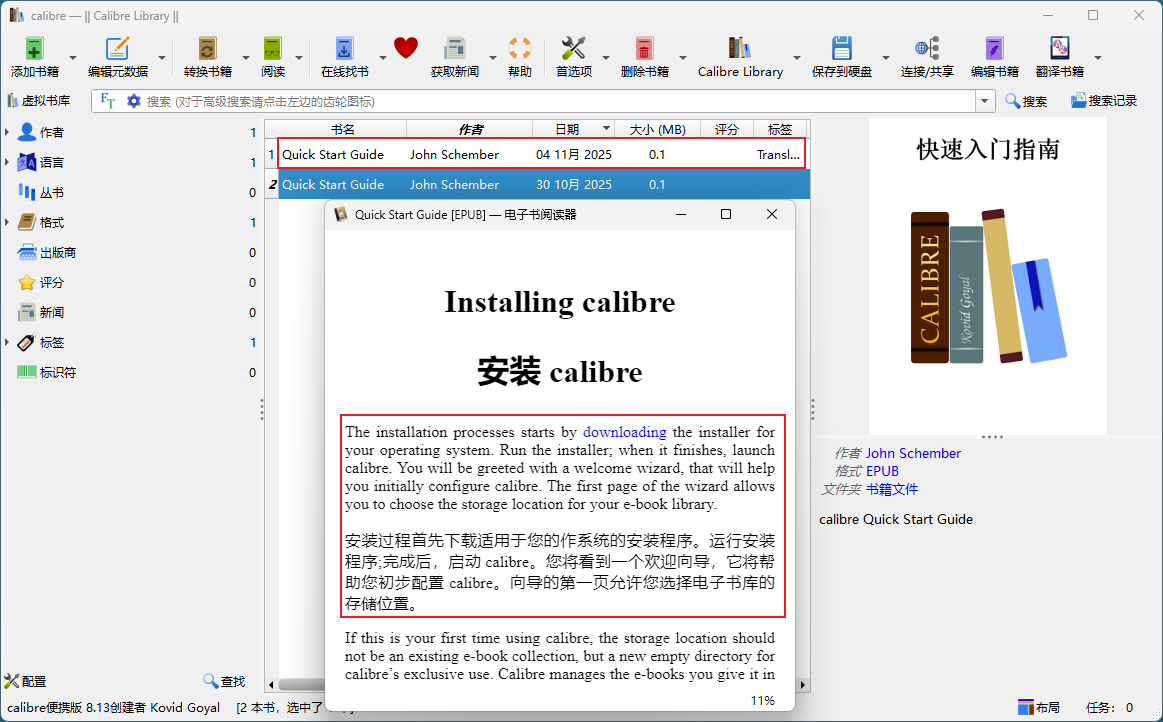Viewport: 1163px width, 722px height.
Task: Sort by the Date (日期) column header
Action: coord(567,129)
